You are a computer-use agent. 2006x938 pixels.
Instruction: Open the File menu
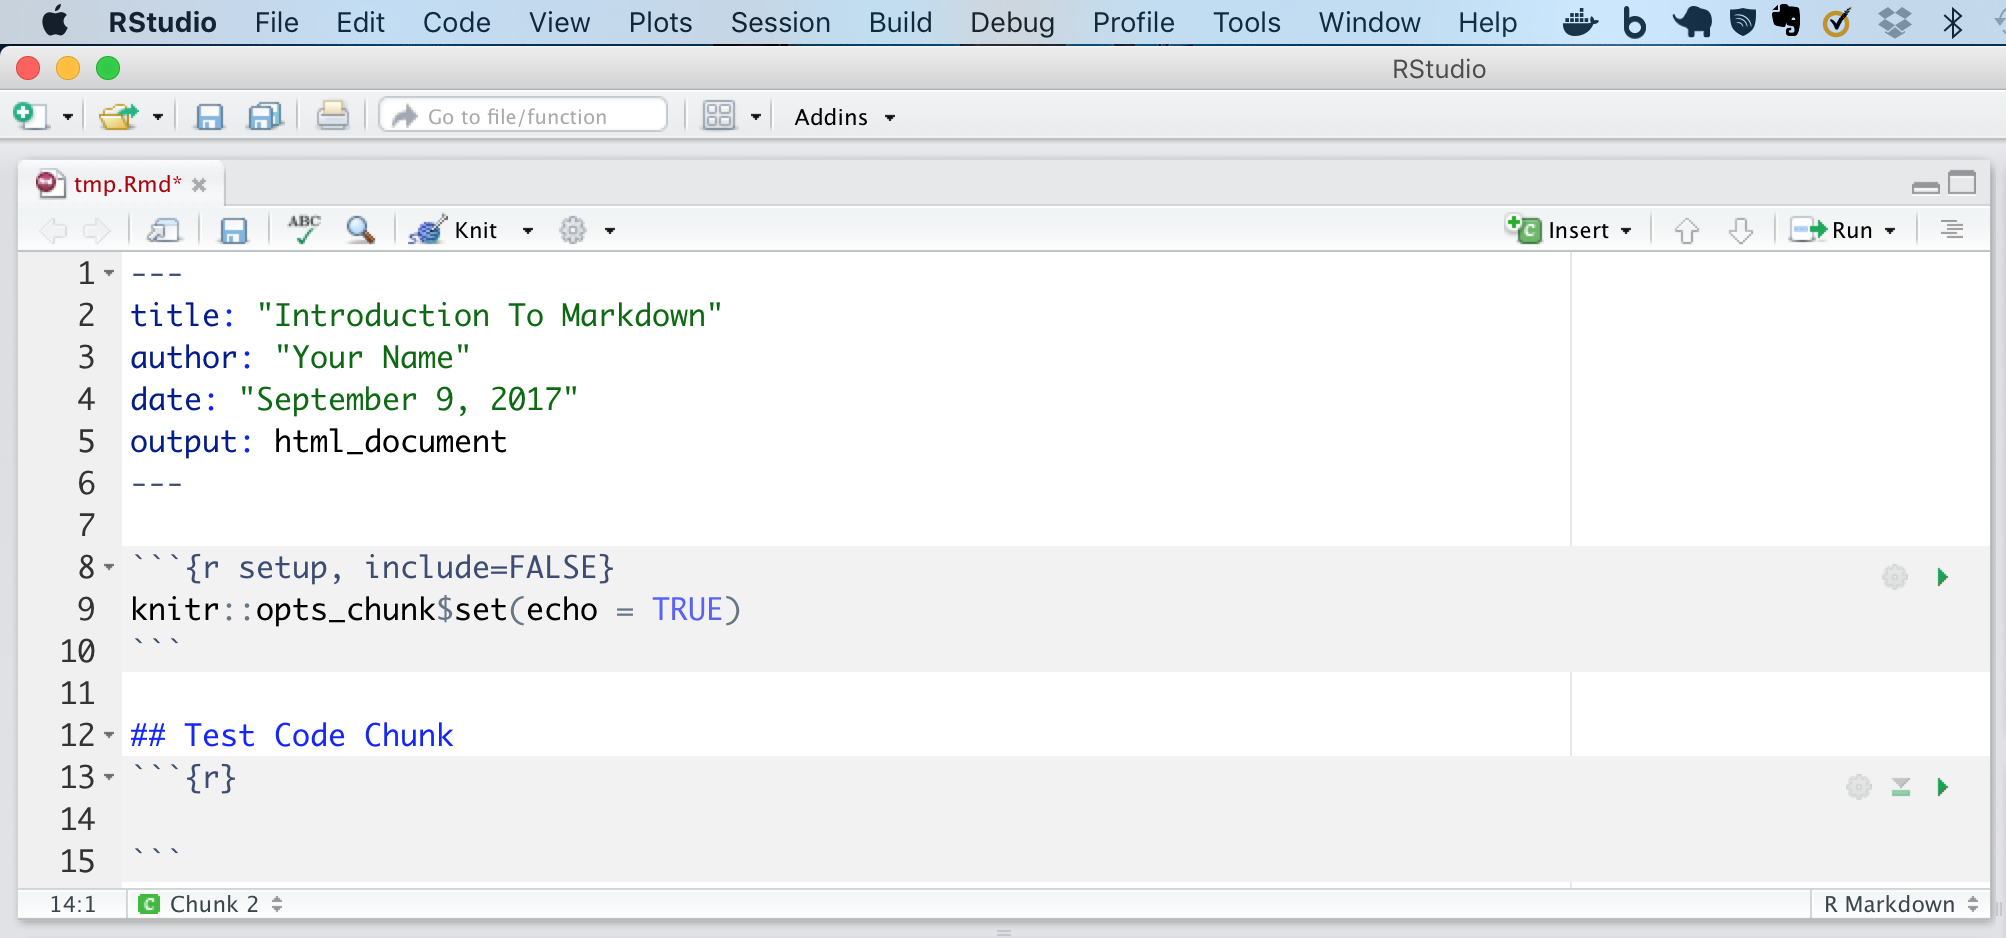point(276,22)
